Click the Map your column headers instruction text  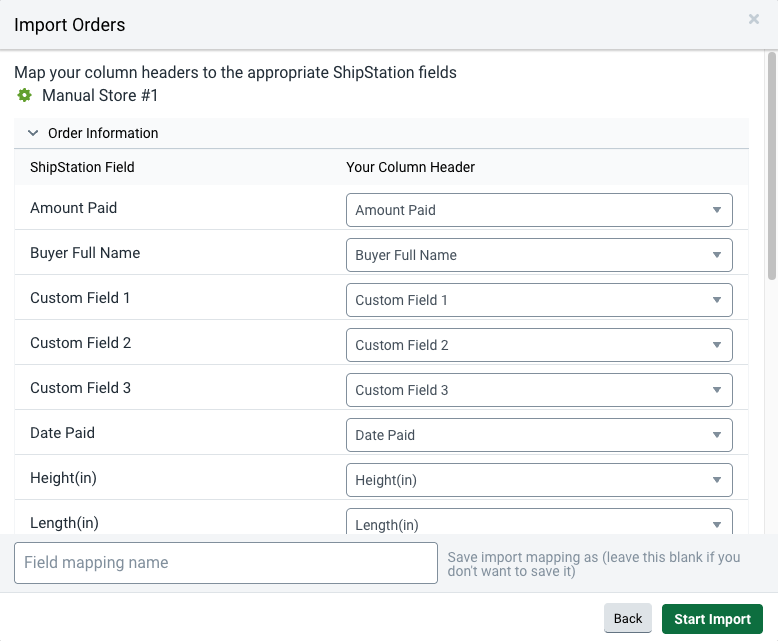235,72
